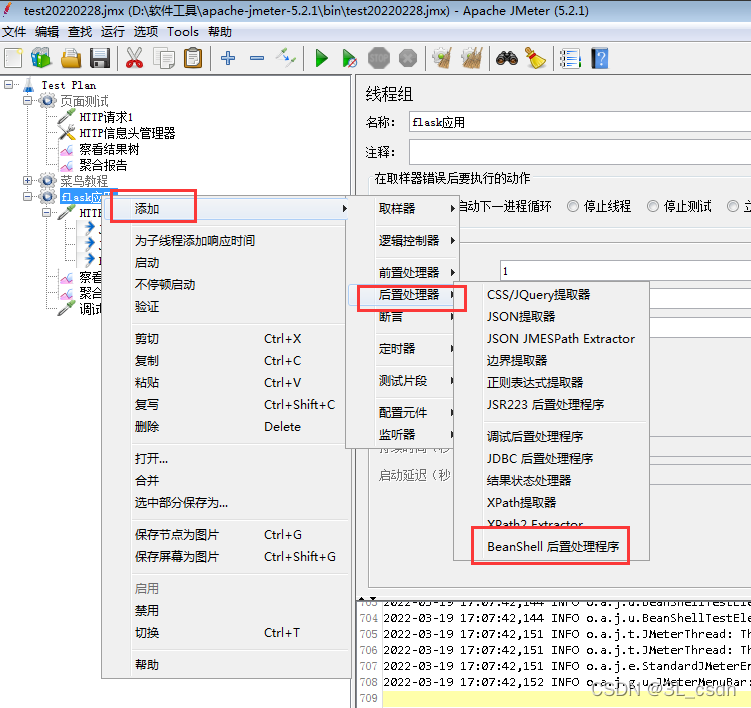Expand the 菜鸟教程 thread group
Screen dimensions: 751x708
click(28, 181)
